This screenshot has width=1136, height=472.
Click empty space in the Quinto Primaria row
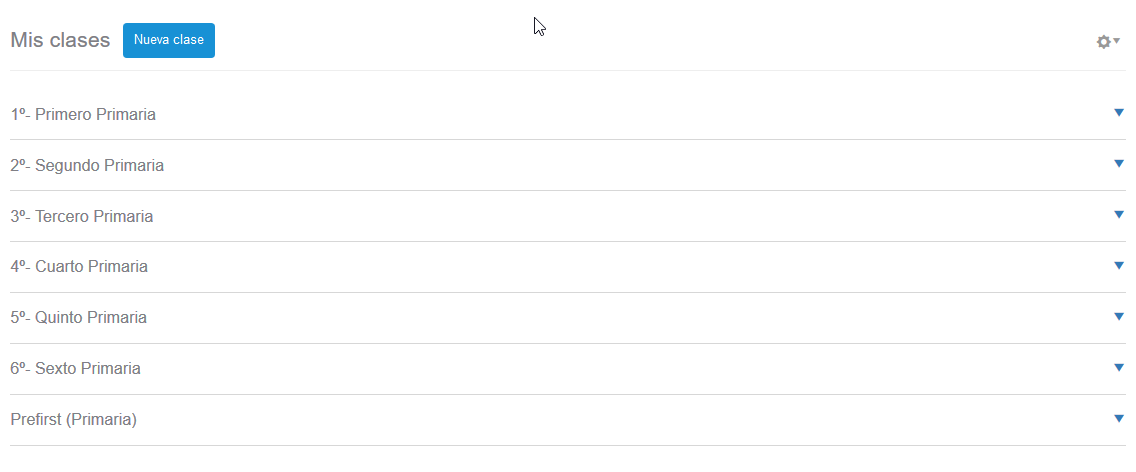600,318
